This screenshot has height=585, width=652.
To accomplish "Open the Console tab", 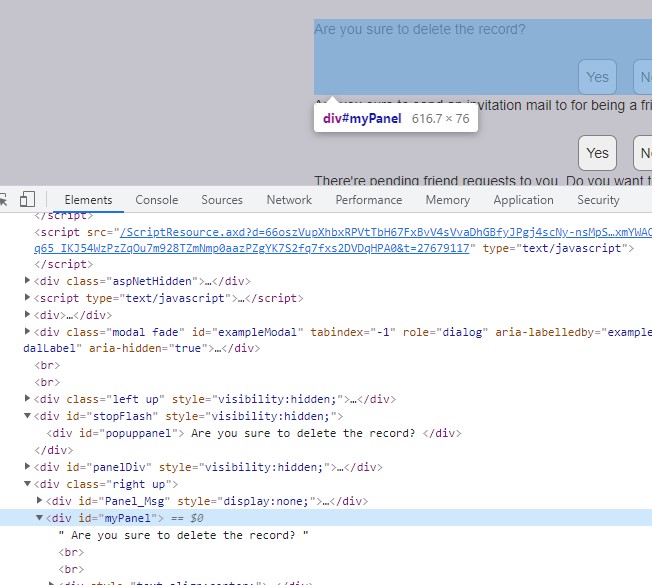I will 157,200.
